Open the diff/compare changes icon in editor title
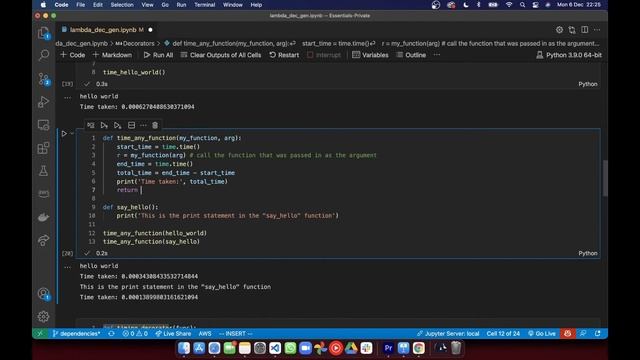Image resolution: width=640 pixels, height=360 pixels. pyautogui.click(x=572, y=30)
